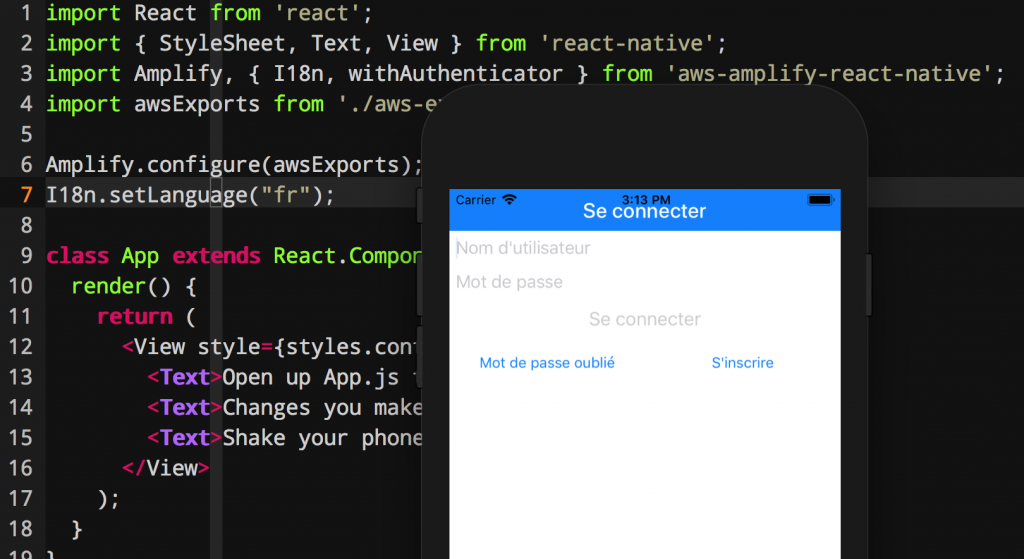The height and width of the screenshot is (559, 1024).
Task: Click the Text tag on line 13
Action: click(x=185, y=377)
